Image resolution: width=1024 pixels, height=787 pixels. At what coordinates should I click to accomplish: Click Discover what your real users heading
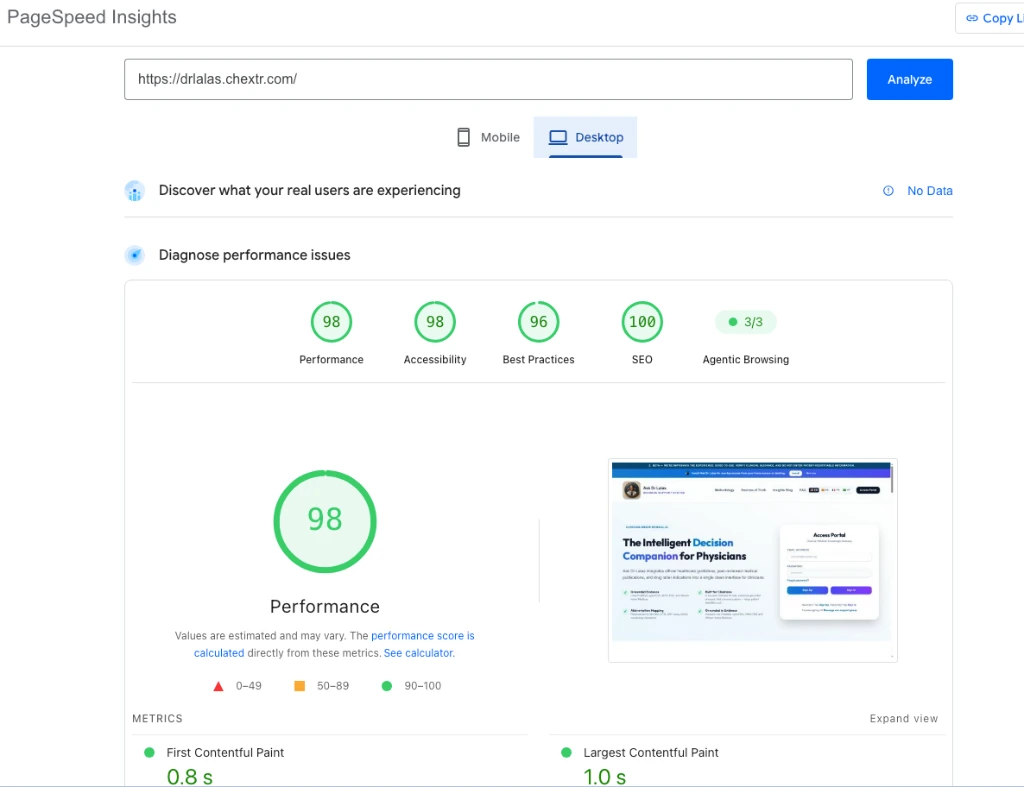pyautogui.click(x=310, y=190)
